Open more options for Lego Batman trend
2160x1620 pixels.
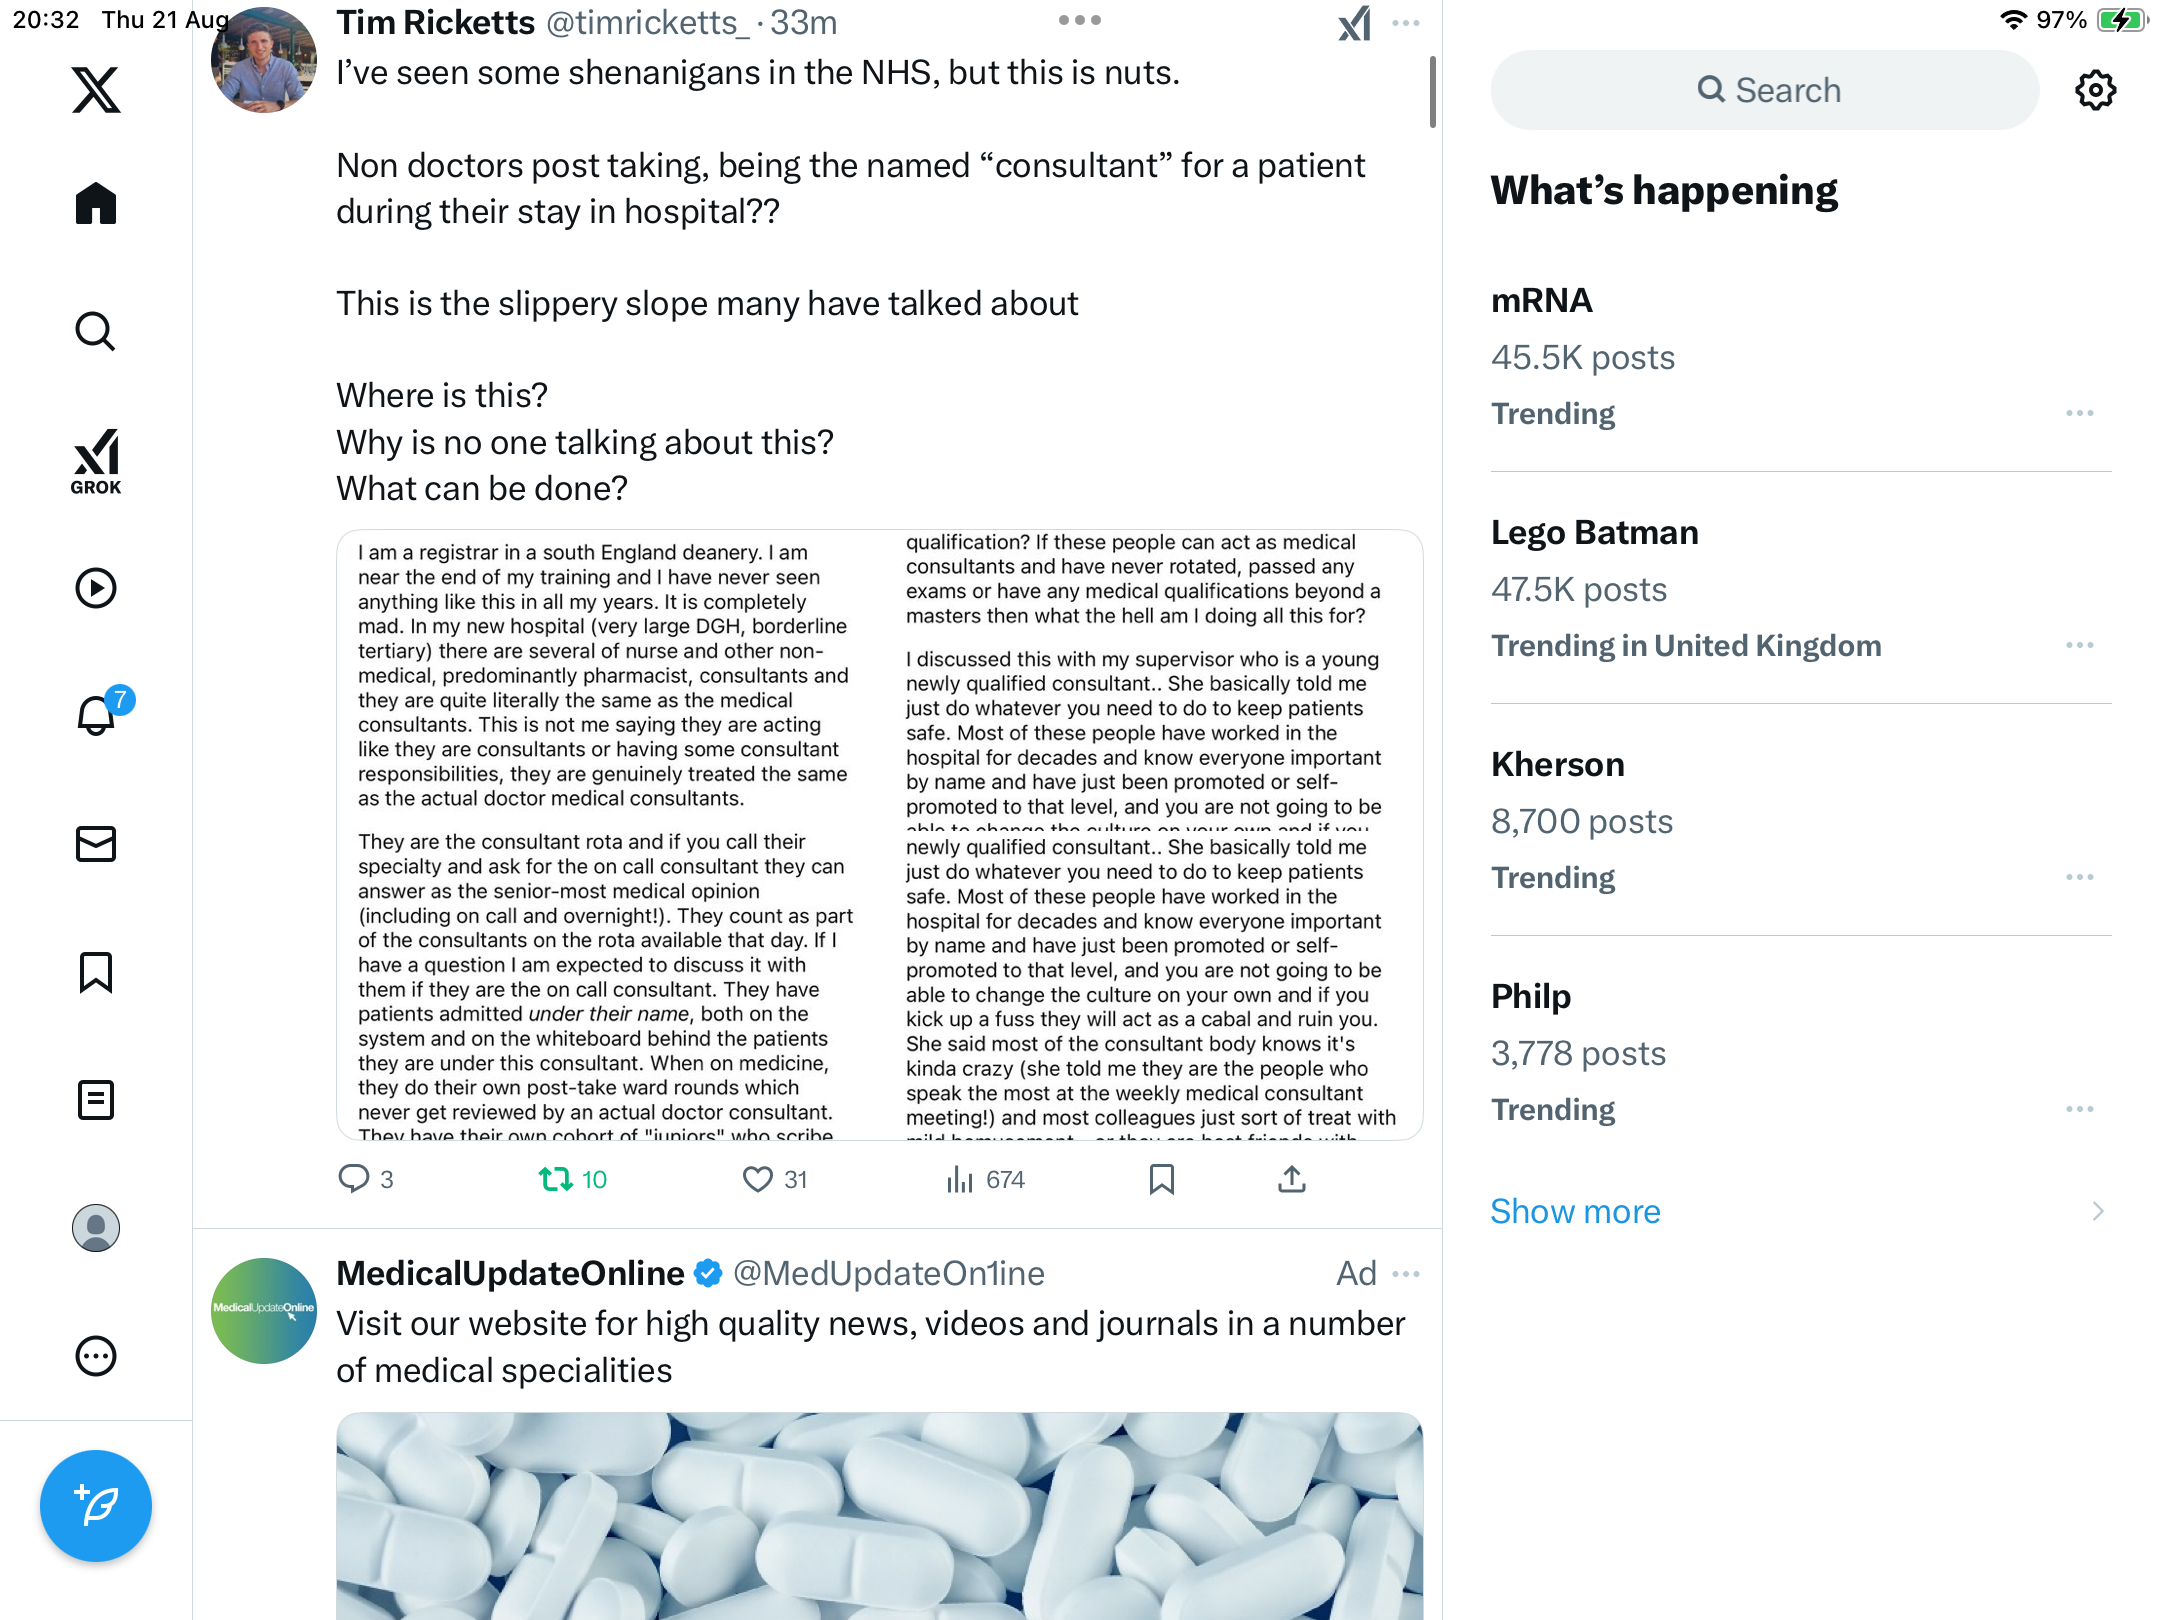2079,646
